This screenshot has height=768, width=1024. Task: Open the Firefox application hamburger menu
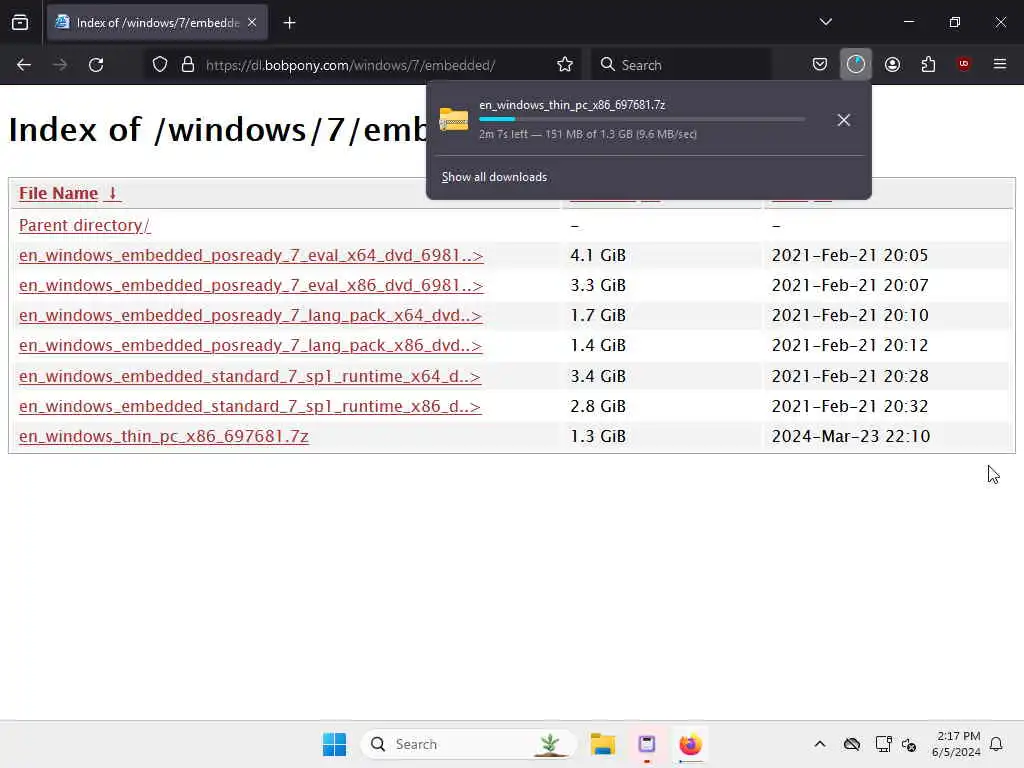(x=999, y=64)
